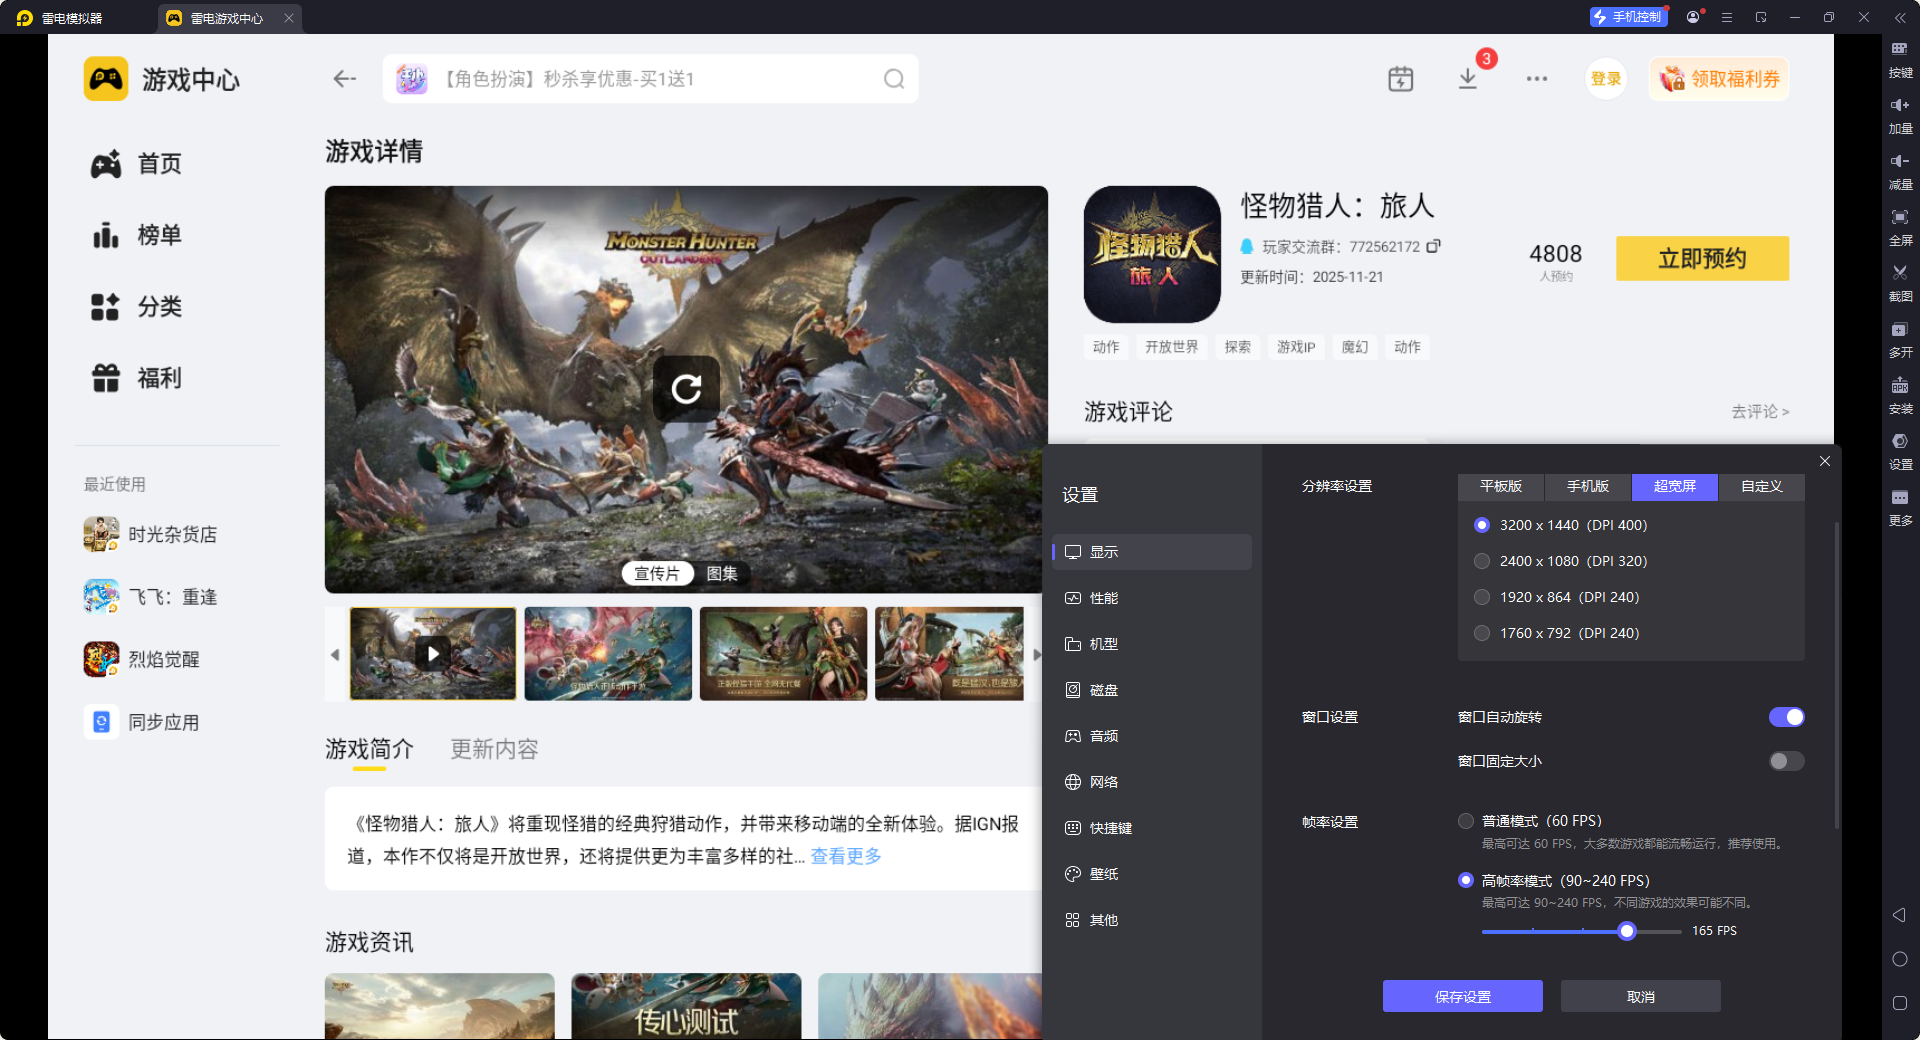This screenshot has width=1920, height=1040.
Task: Click the game search input field
Action: (650, 79)
